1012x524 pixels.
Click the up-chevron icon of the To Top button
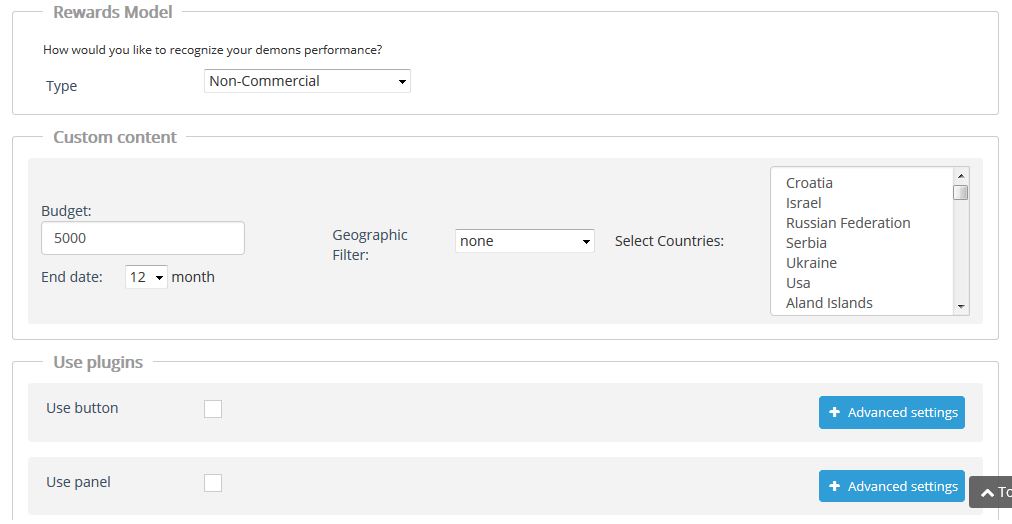click(987, 494)
